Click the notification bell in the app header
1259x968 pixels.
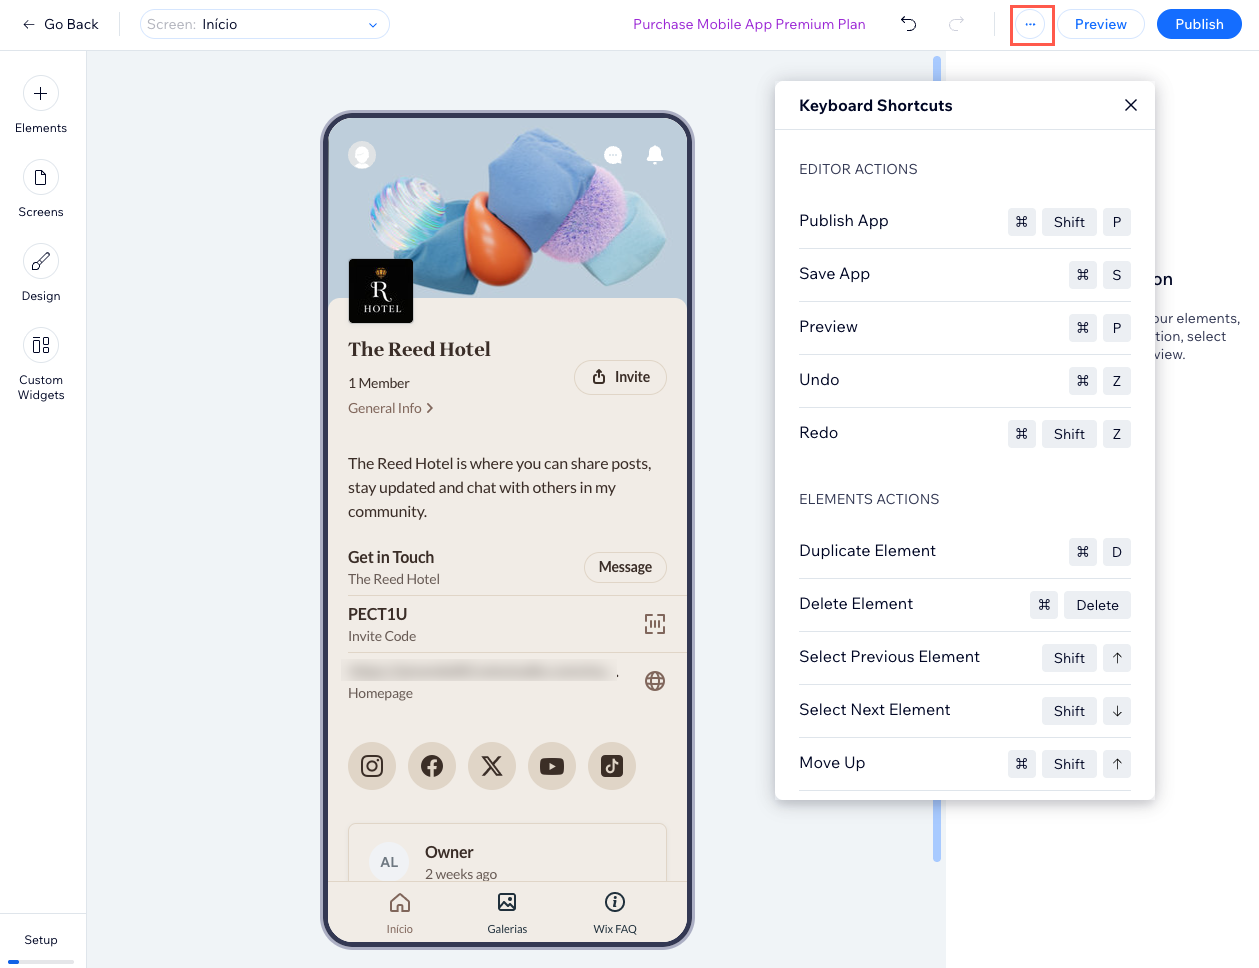655,154
